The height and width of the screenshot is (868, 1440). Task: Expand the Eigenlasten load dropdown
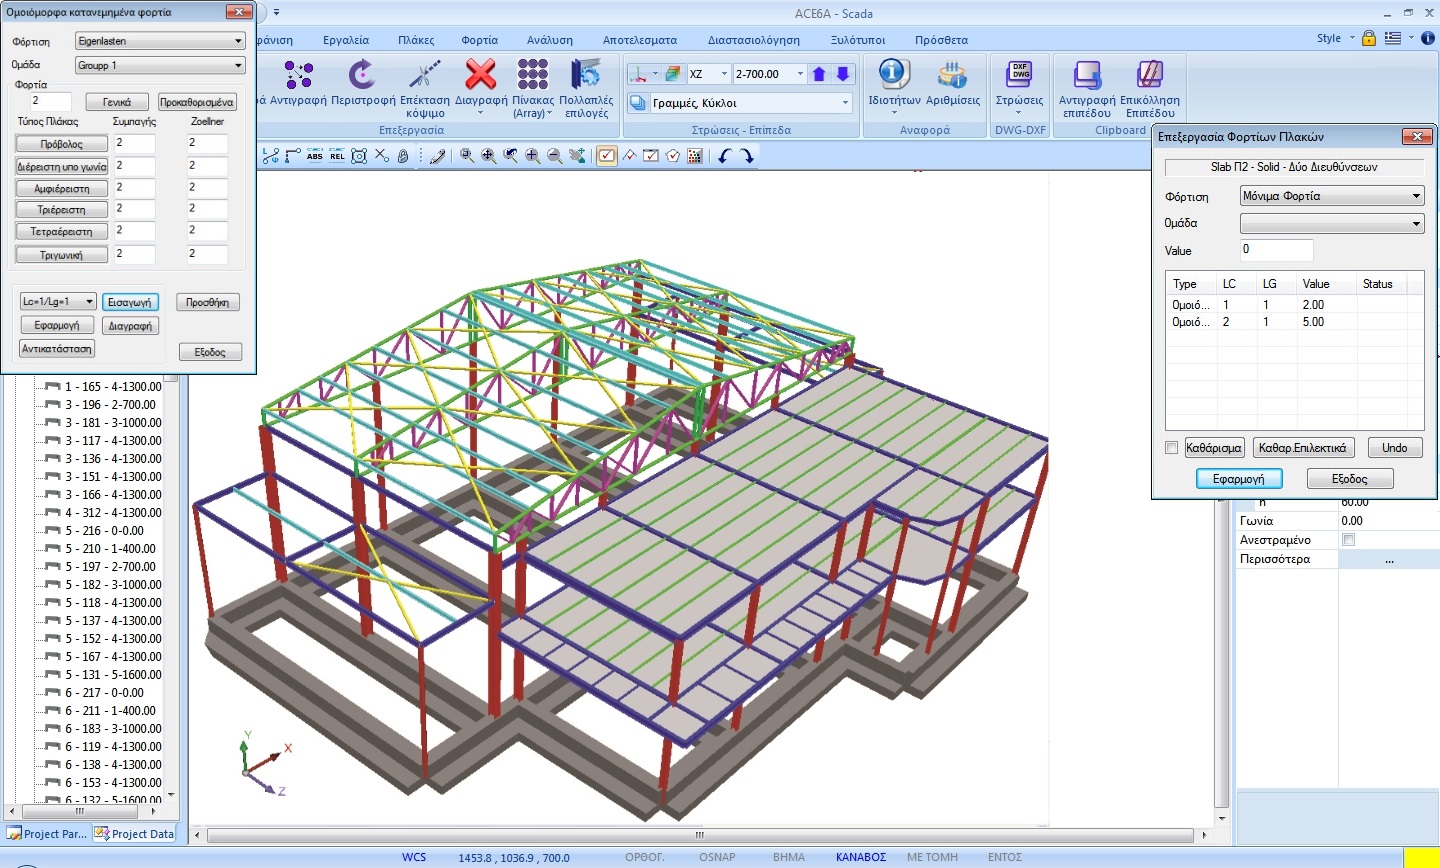tap(160, 41)
